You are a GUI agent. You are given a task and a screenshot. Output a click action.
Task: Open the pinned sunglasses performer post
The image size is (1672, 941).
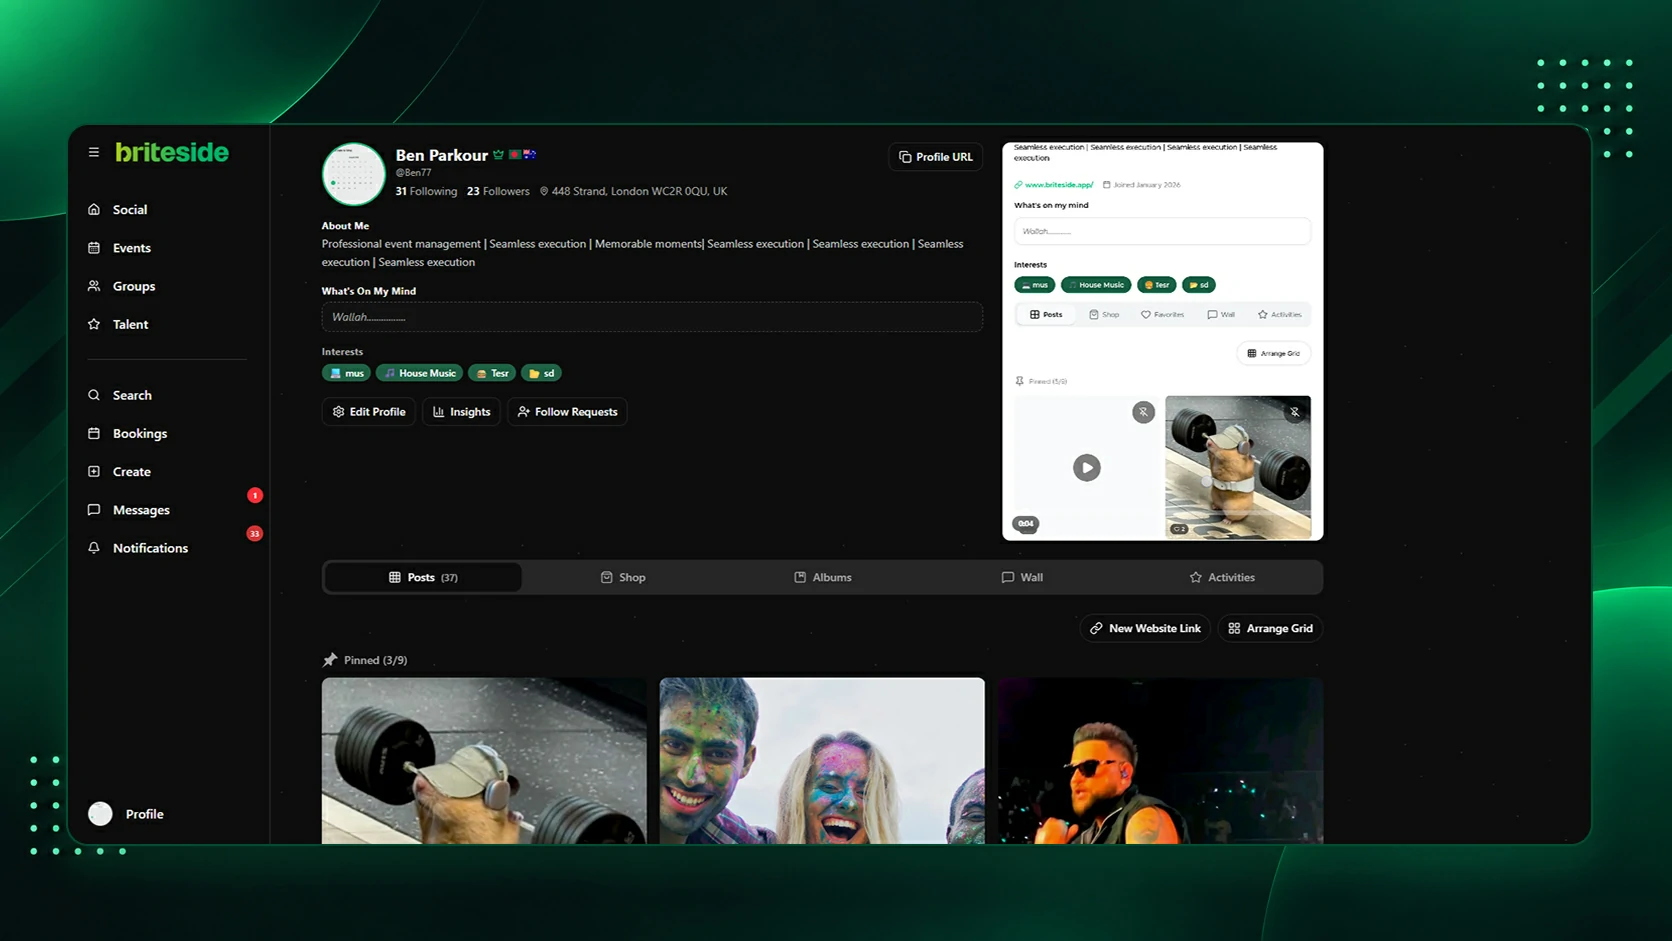(x=1160, y=761)
